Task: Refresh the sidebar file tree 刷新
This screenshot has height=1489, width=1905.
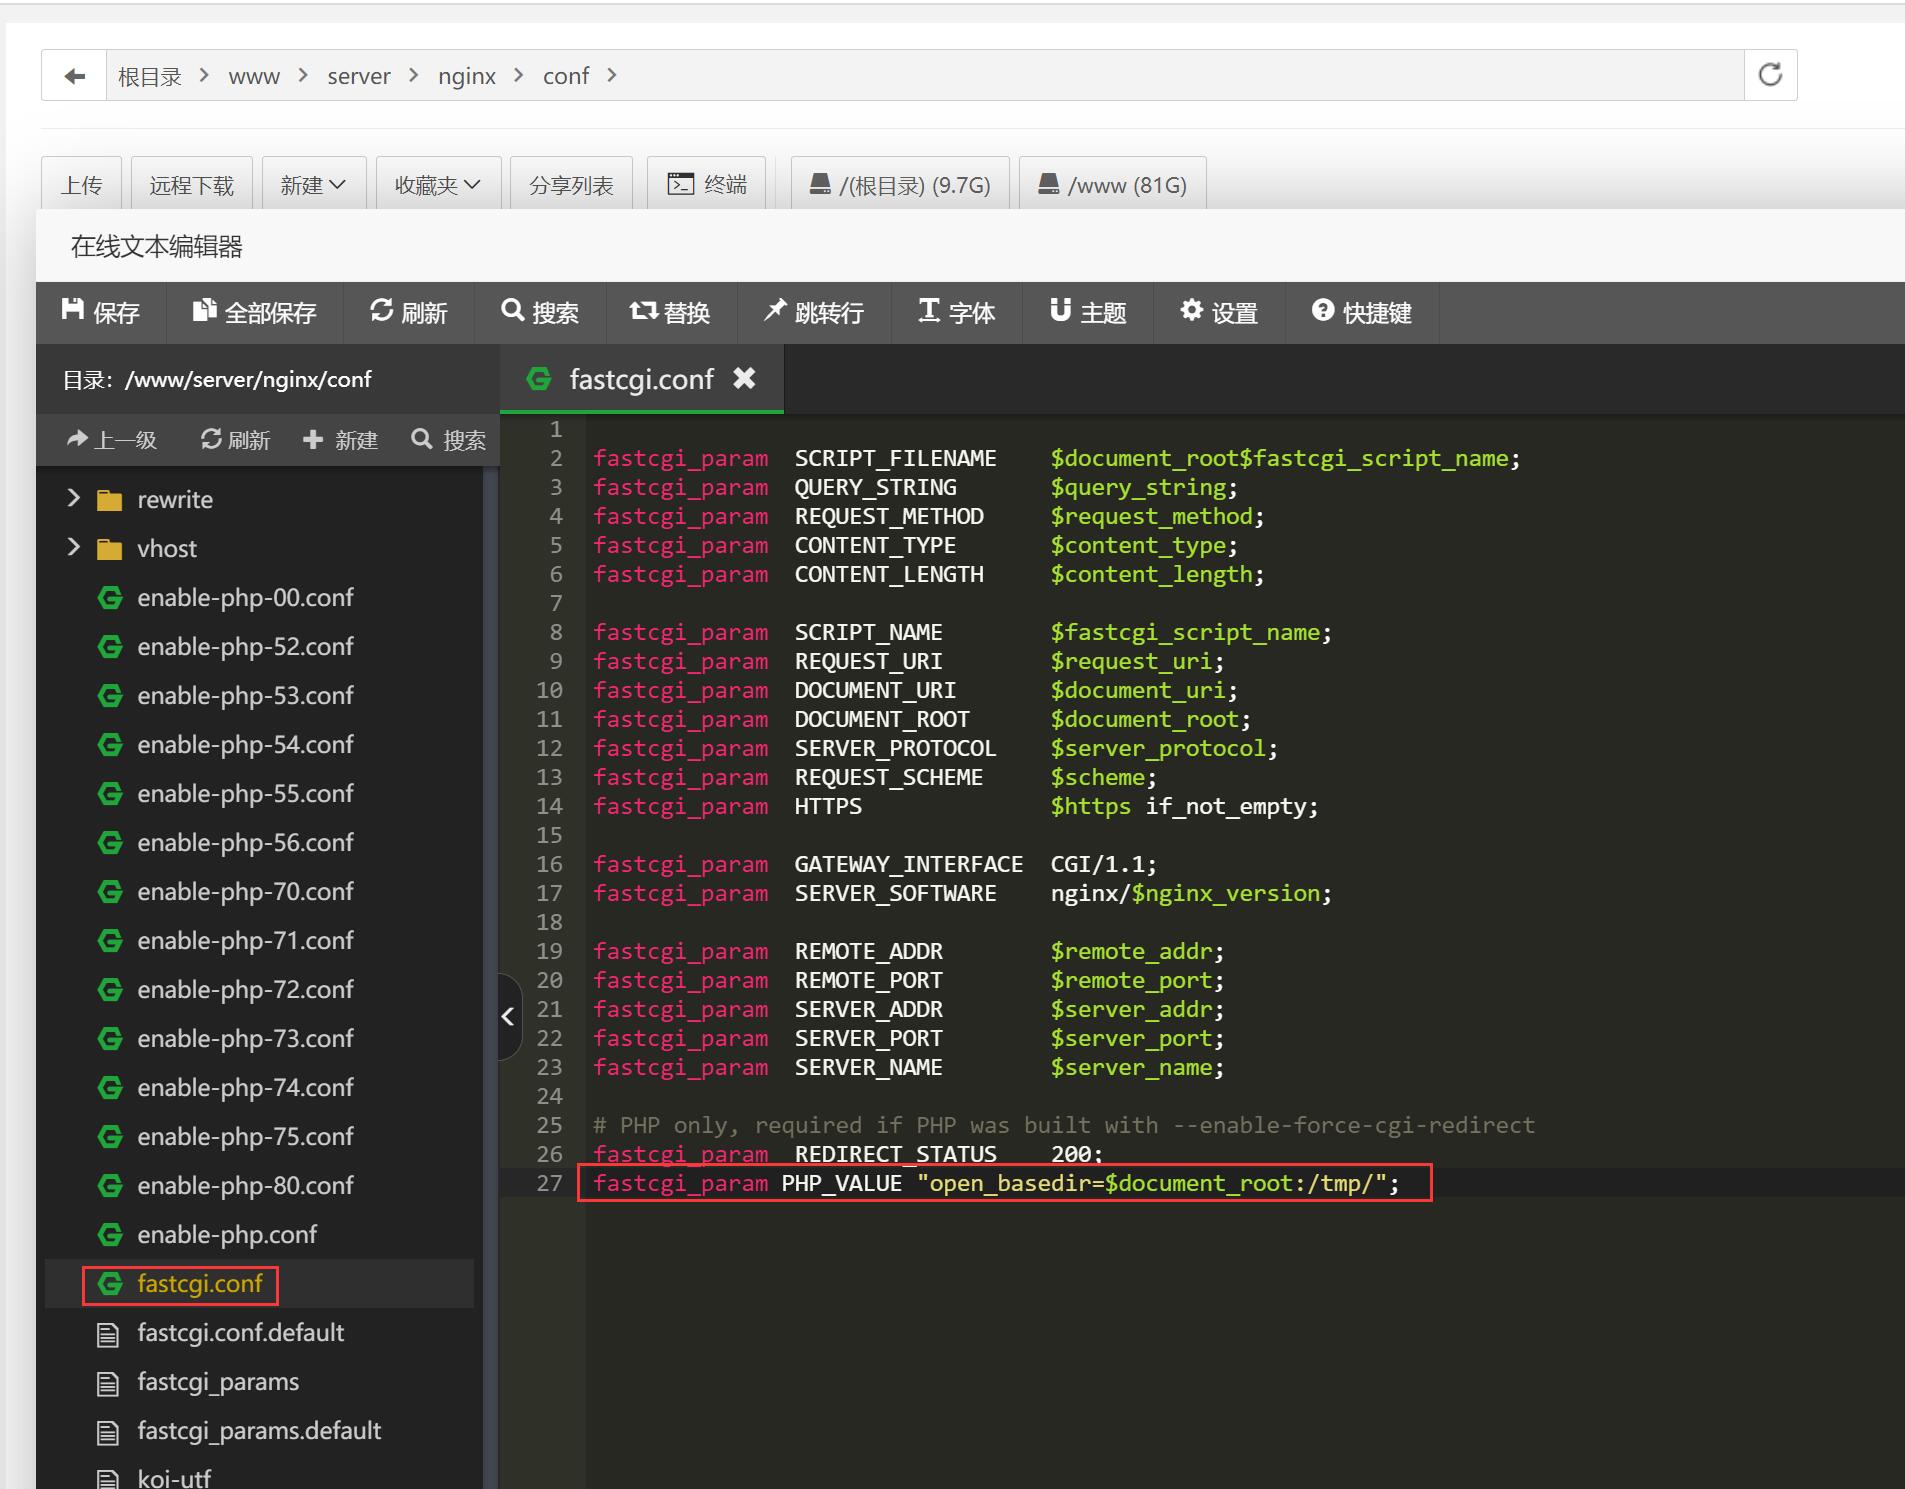Action: coord(236,440)
